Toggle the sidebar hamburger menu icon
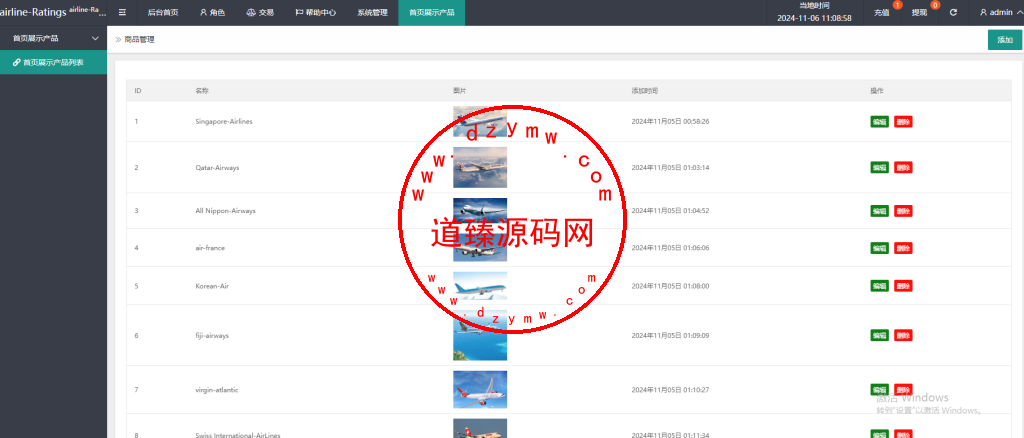Image resolution: width=1024 pixels, height=438 pixels. 122,12
